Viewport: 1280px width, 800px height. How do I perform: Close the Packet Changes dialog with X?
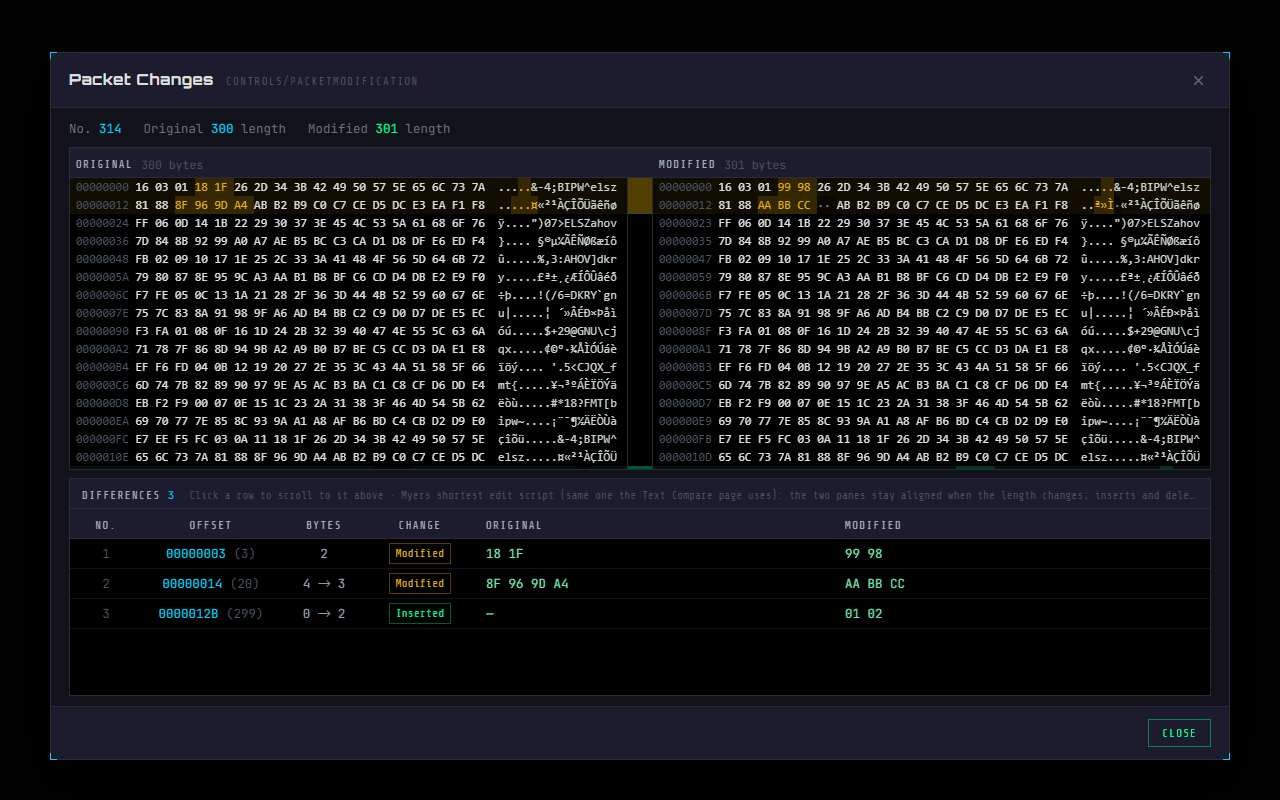tap(1198, 81)
